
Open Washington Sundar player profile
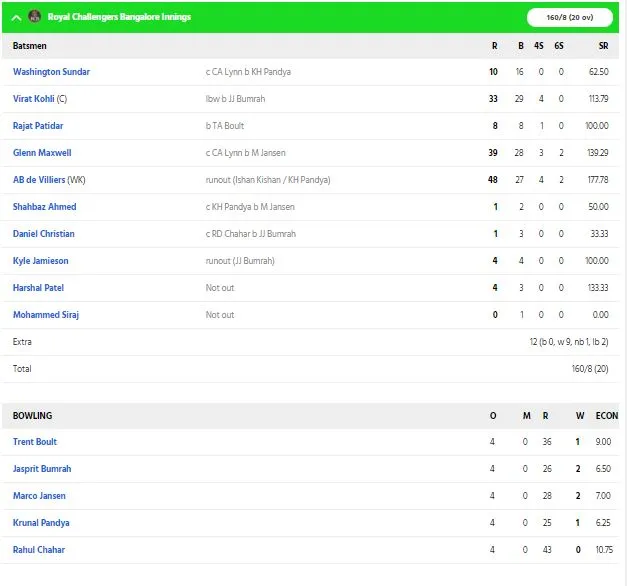pyautogui.click(x=51, y=72)
